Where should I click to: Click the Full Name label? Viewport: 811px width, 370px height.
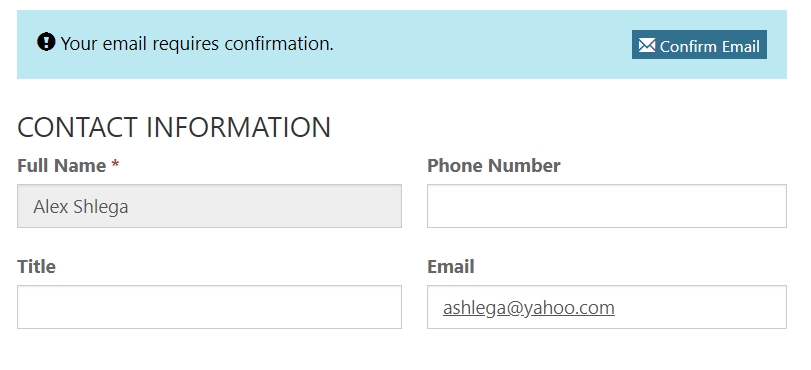coord(62,166)
